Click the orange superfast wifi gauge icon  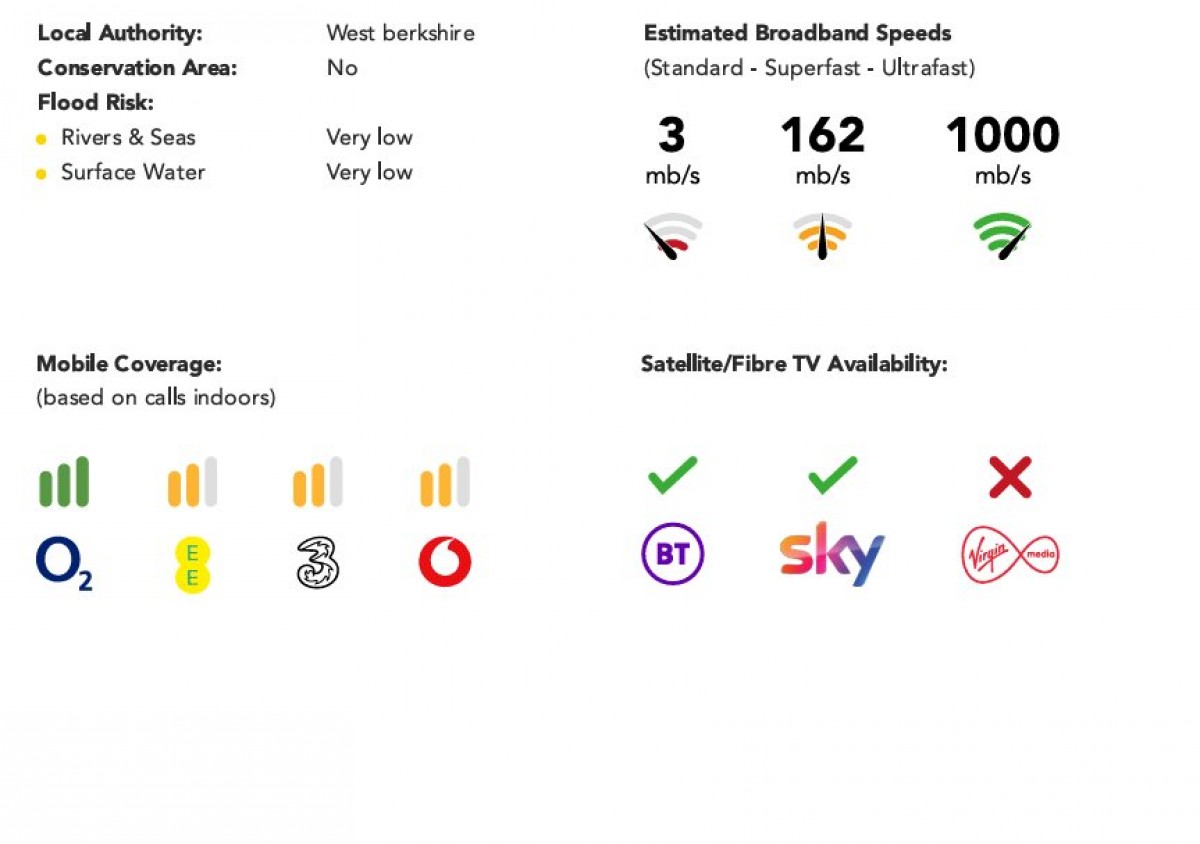(823, 236)
